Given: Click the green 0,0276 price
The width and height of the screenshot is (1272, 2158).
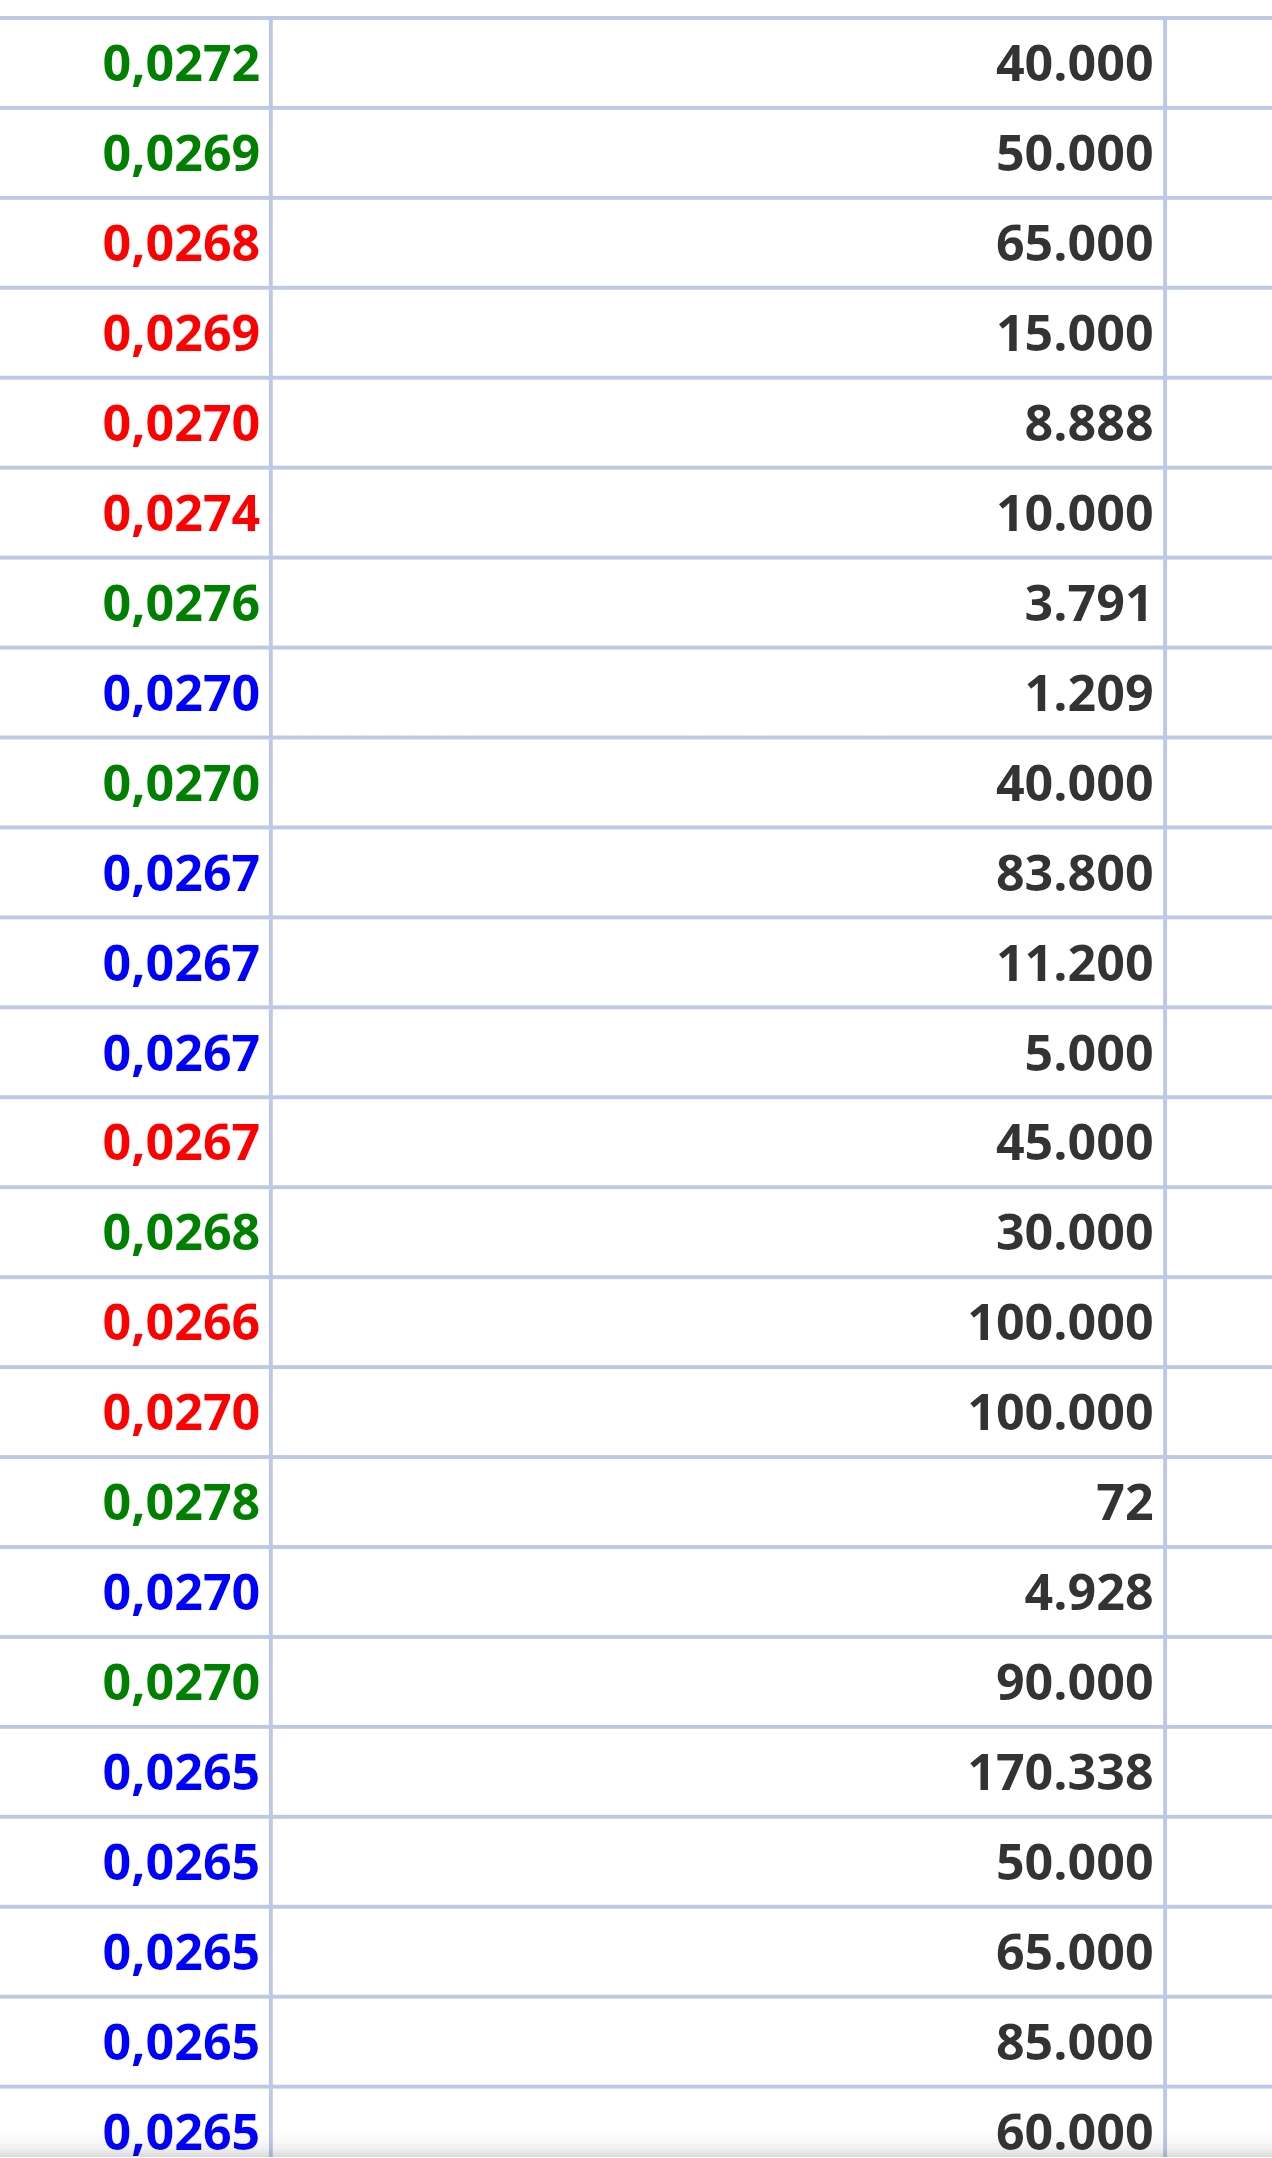Looking at the screenshot, I should pyautogui.click(x=181, y=604).
